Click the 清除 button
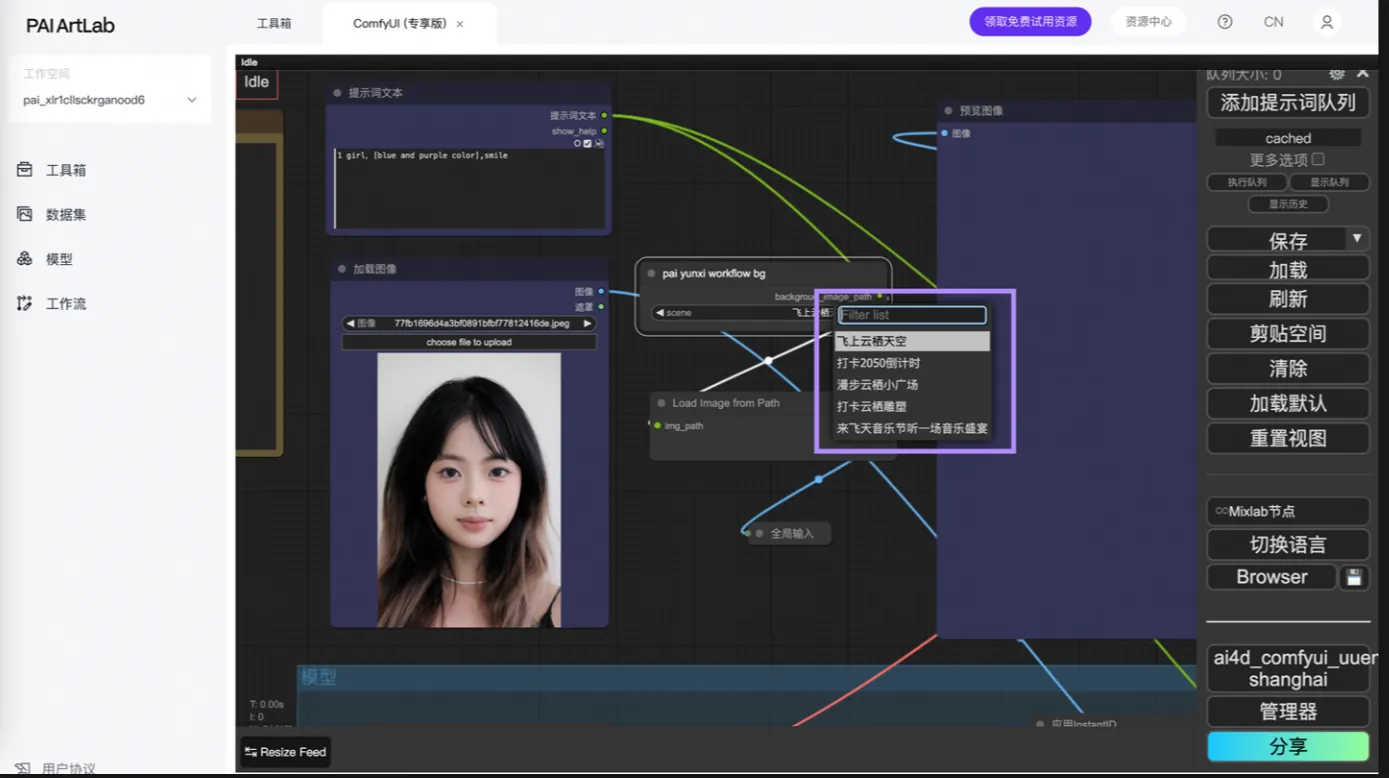Screen dimensions: 1389x778 click(x=1288, y=368)
